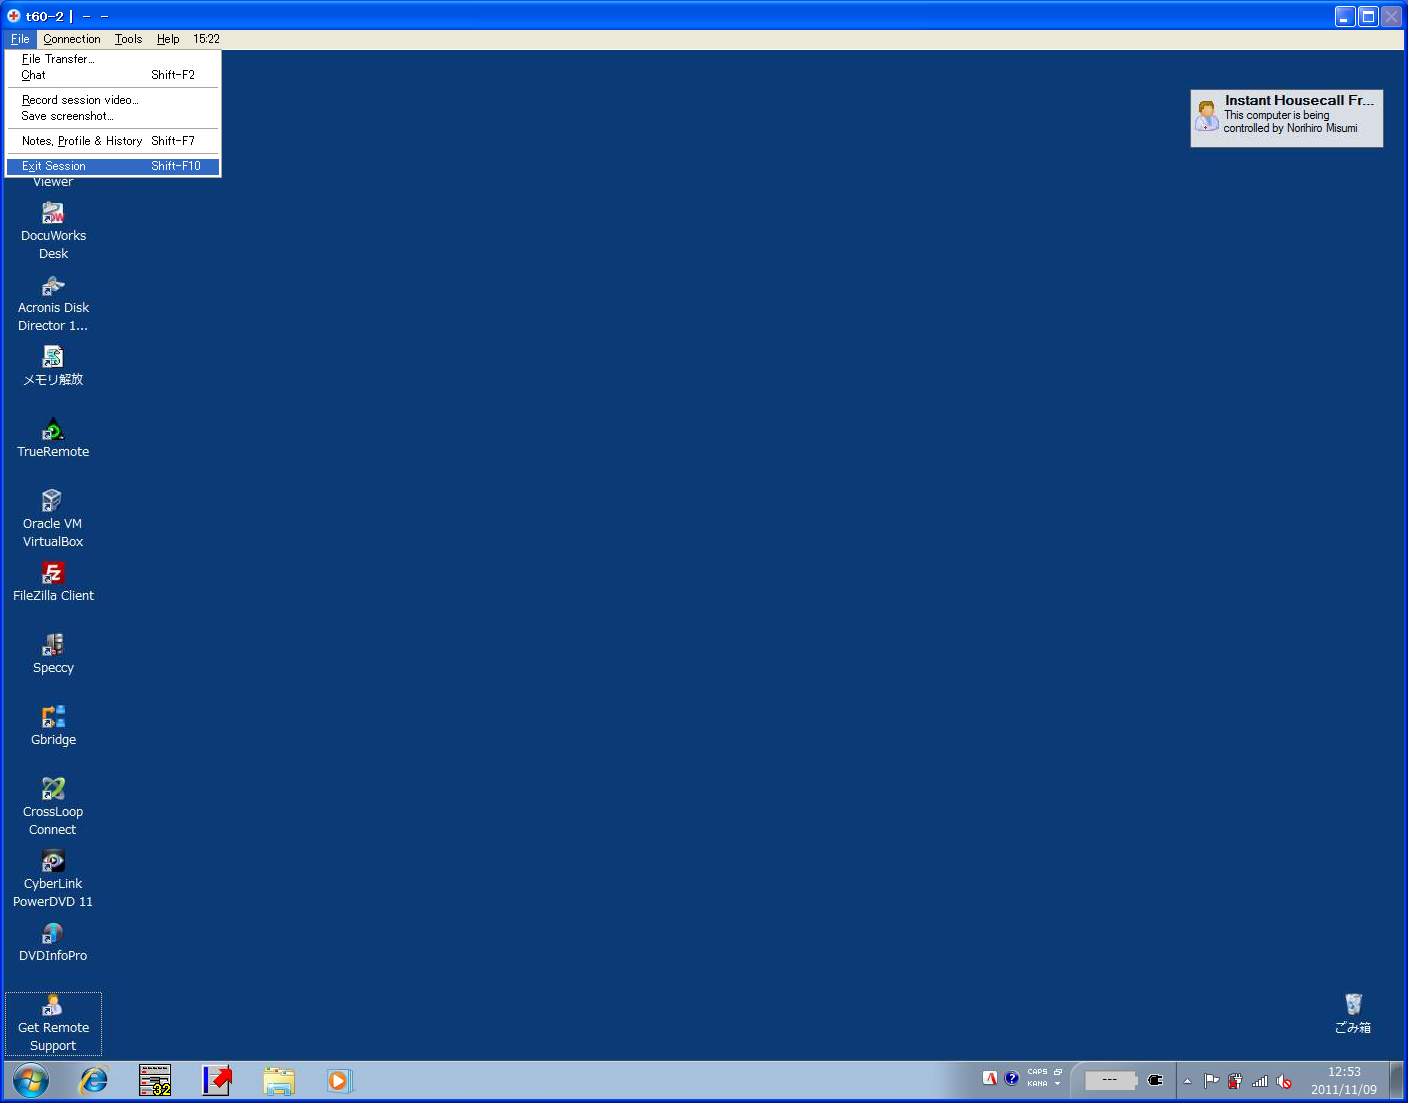
Task: Click Record session video option
Action: pyautogui.click(x=80, y=100)
